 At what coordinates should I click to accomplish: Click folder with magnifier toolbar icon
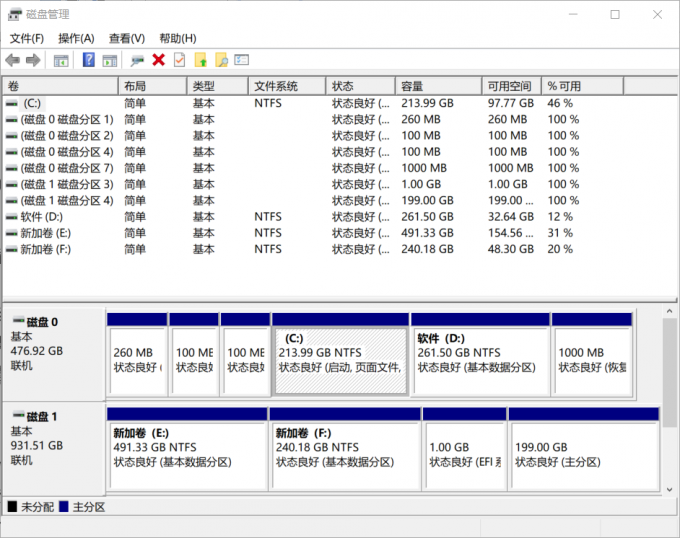[221, 60]
